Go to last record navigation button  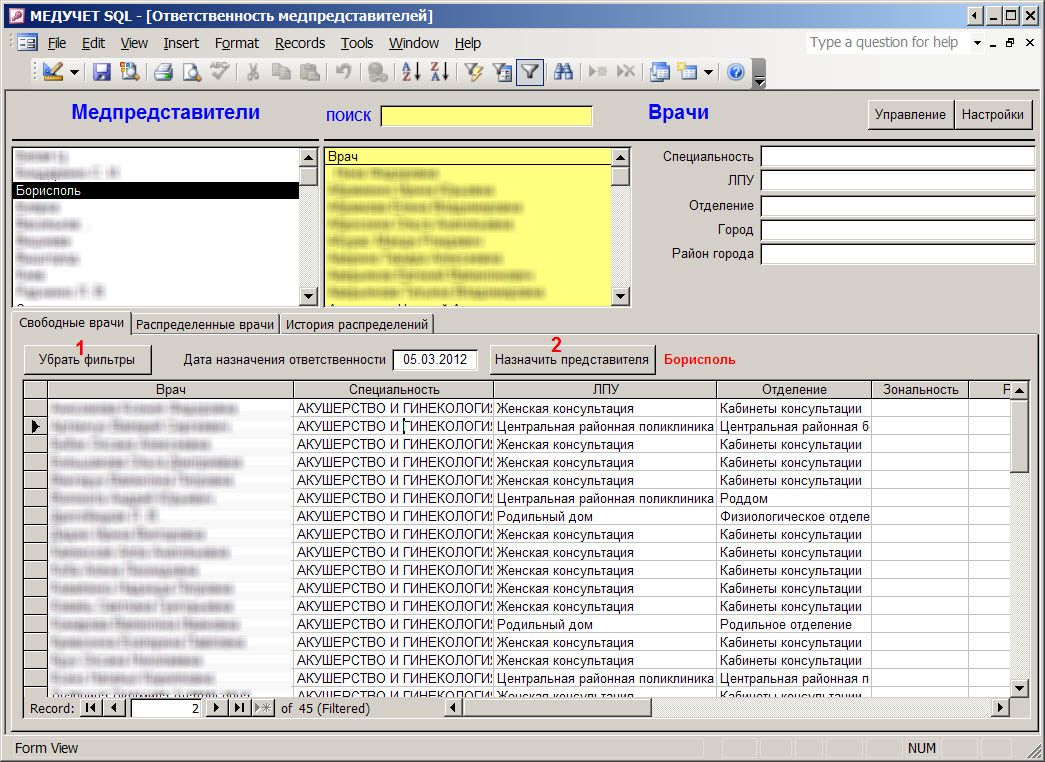(x=239, y=708)
